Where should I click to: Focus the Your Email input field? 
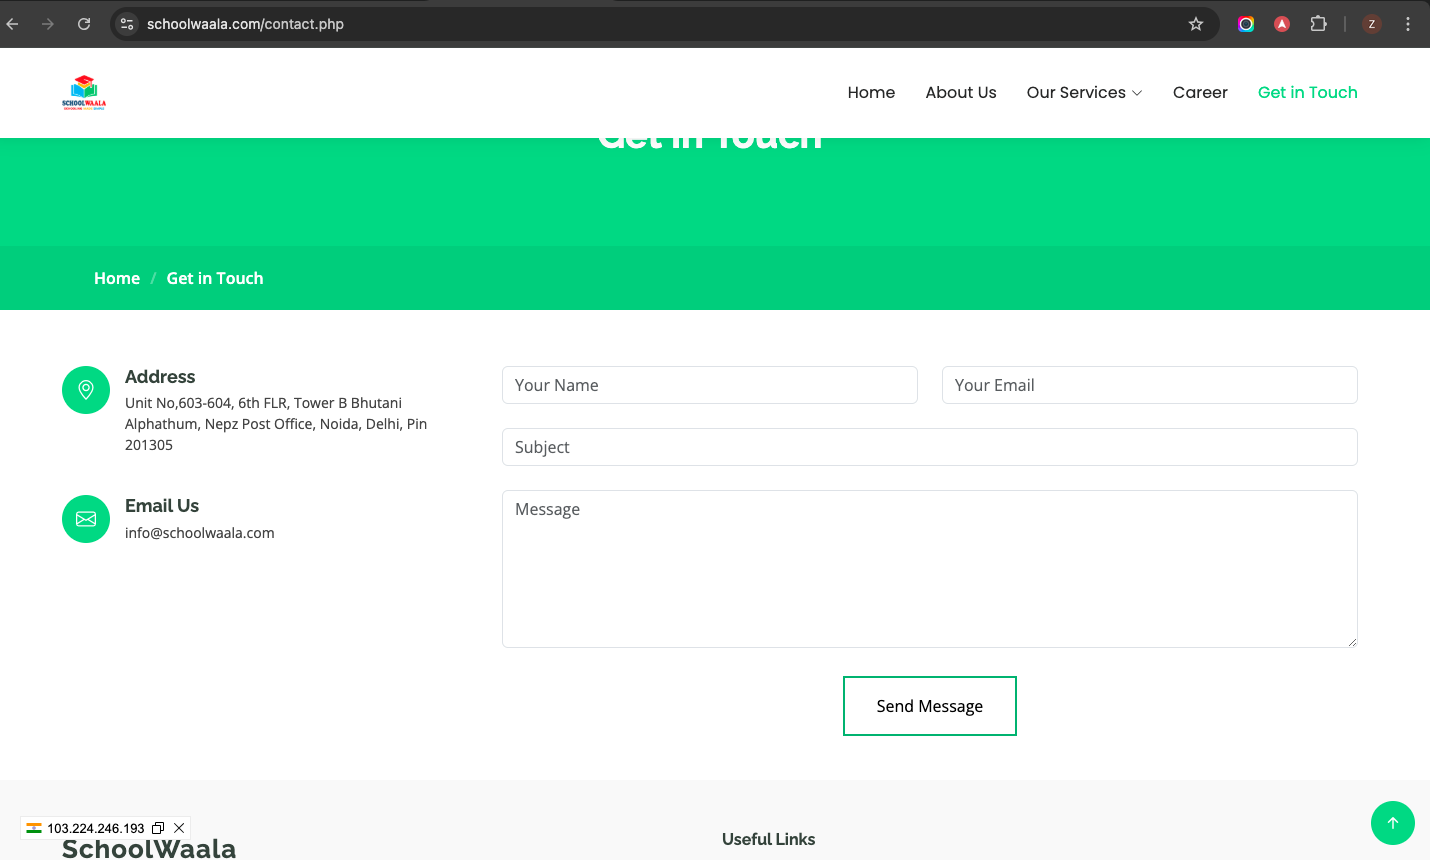tap(1149, 385)
